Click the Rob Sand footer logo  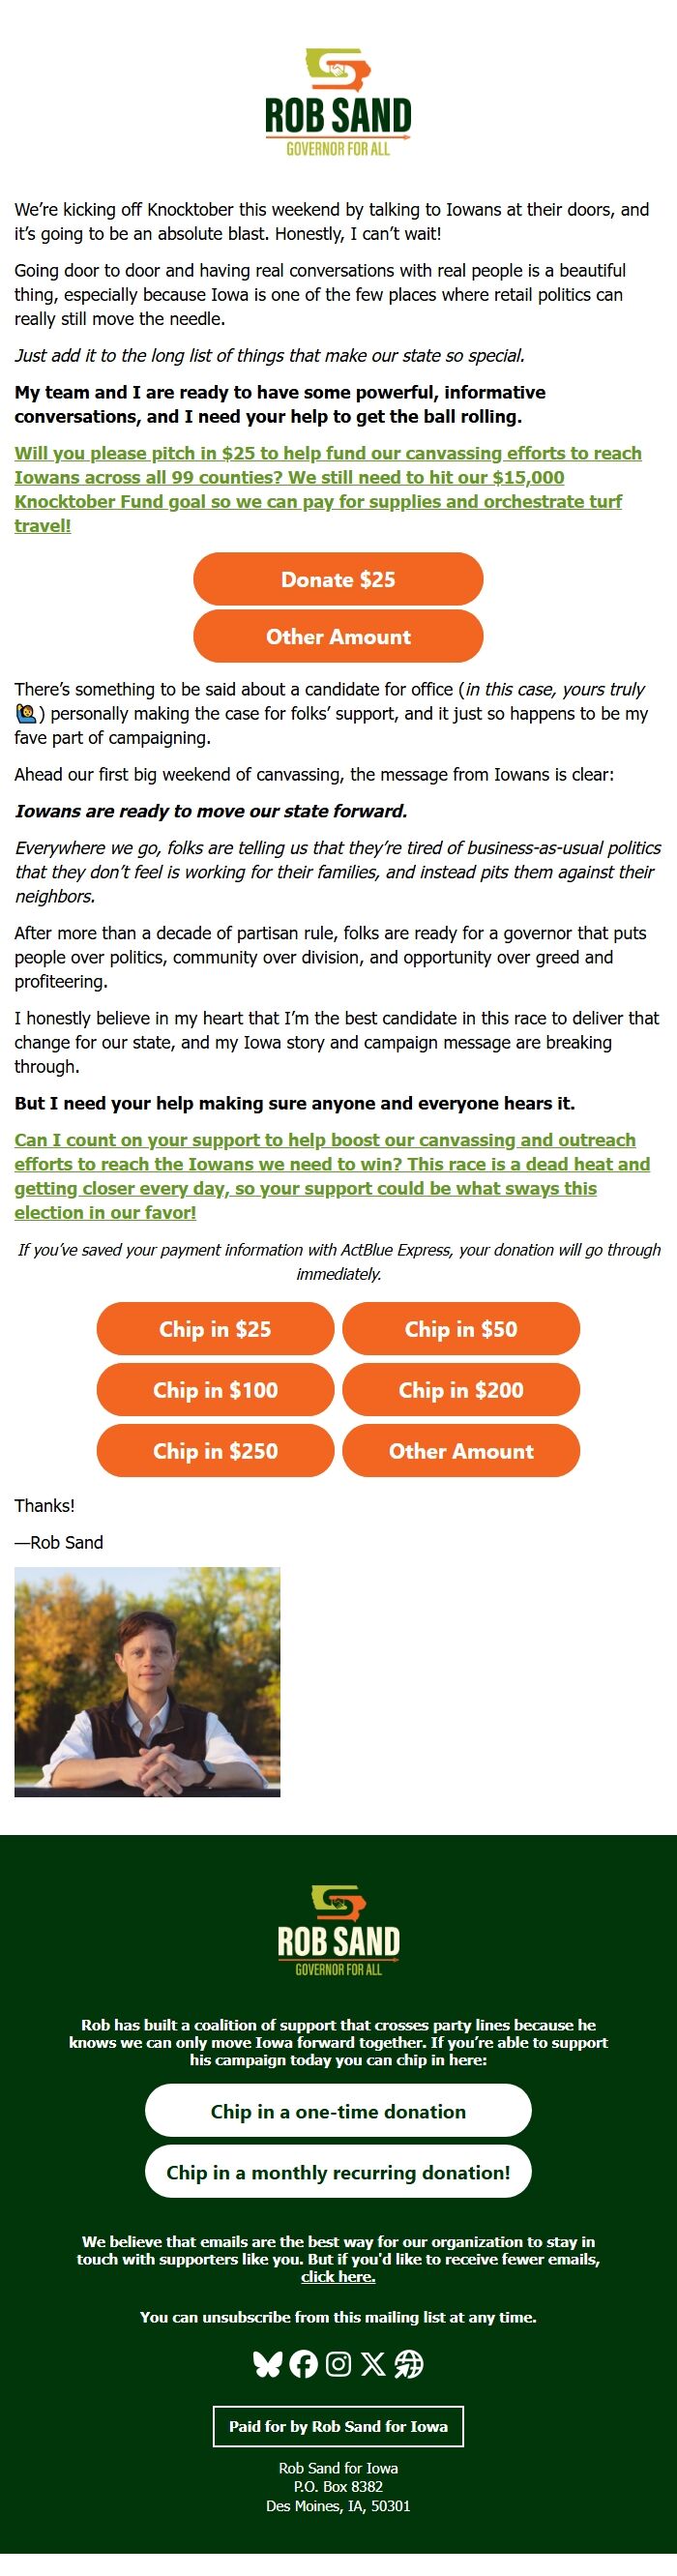tap(338, 1930)
